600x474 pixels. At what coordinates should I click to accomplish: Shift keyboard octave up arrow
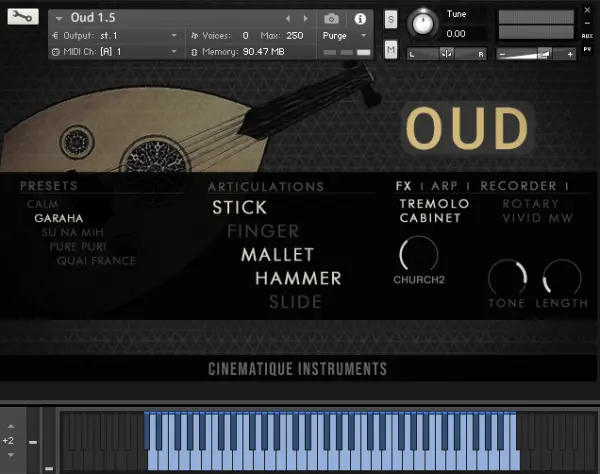click(11, 426)
